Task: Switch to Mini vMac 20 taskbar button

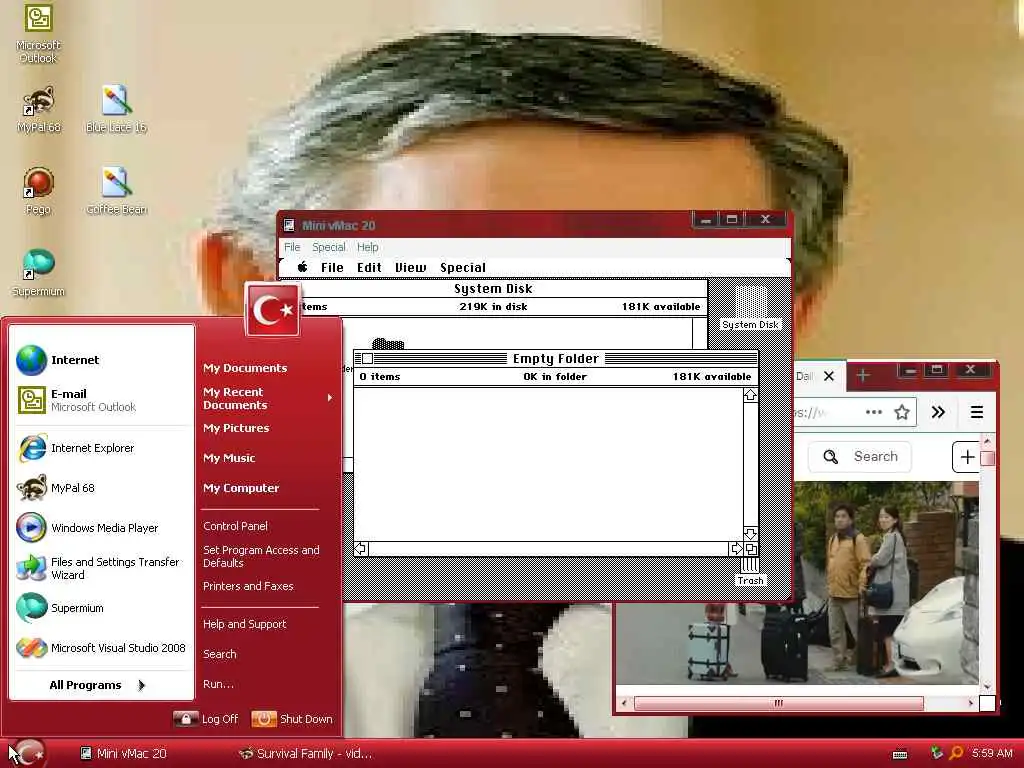Action: coord(124,754)
